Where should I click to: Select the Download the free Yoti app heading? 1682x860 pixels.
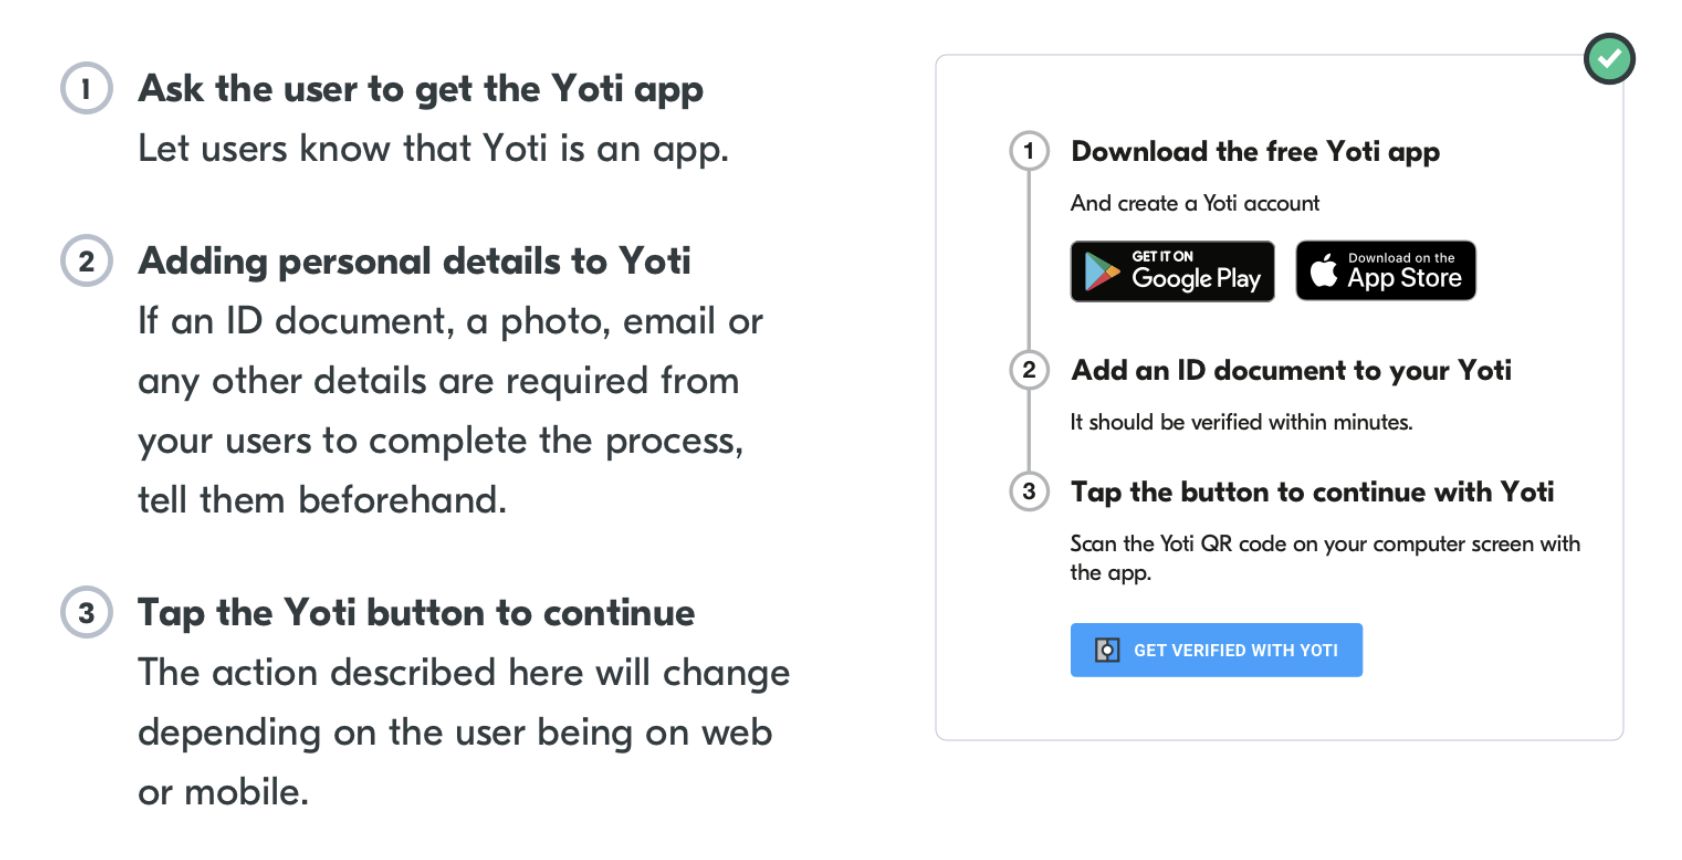pyautogui.click(x=1255, y=152)
